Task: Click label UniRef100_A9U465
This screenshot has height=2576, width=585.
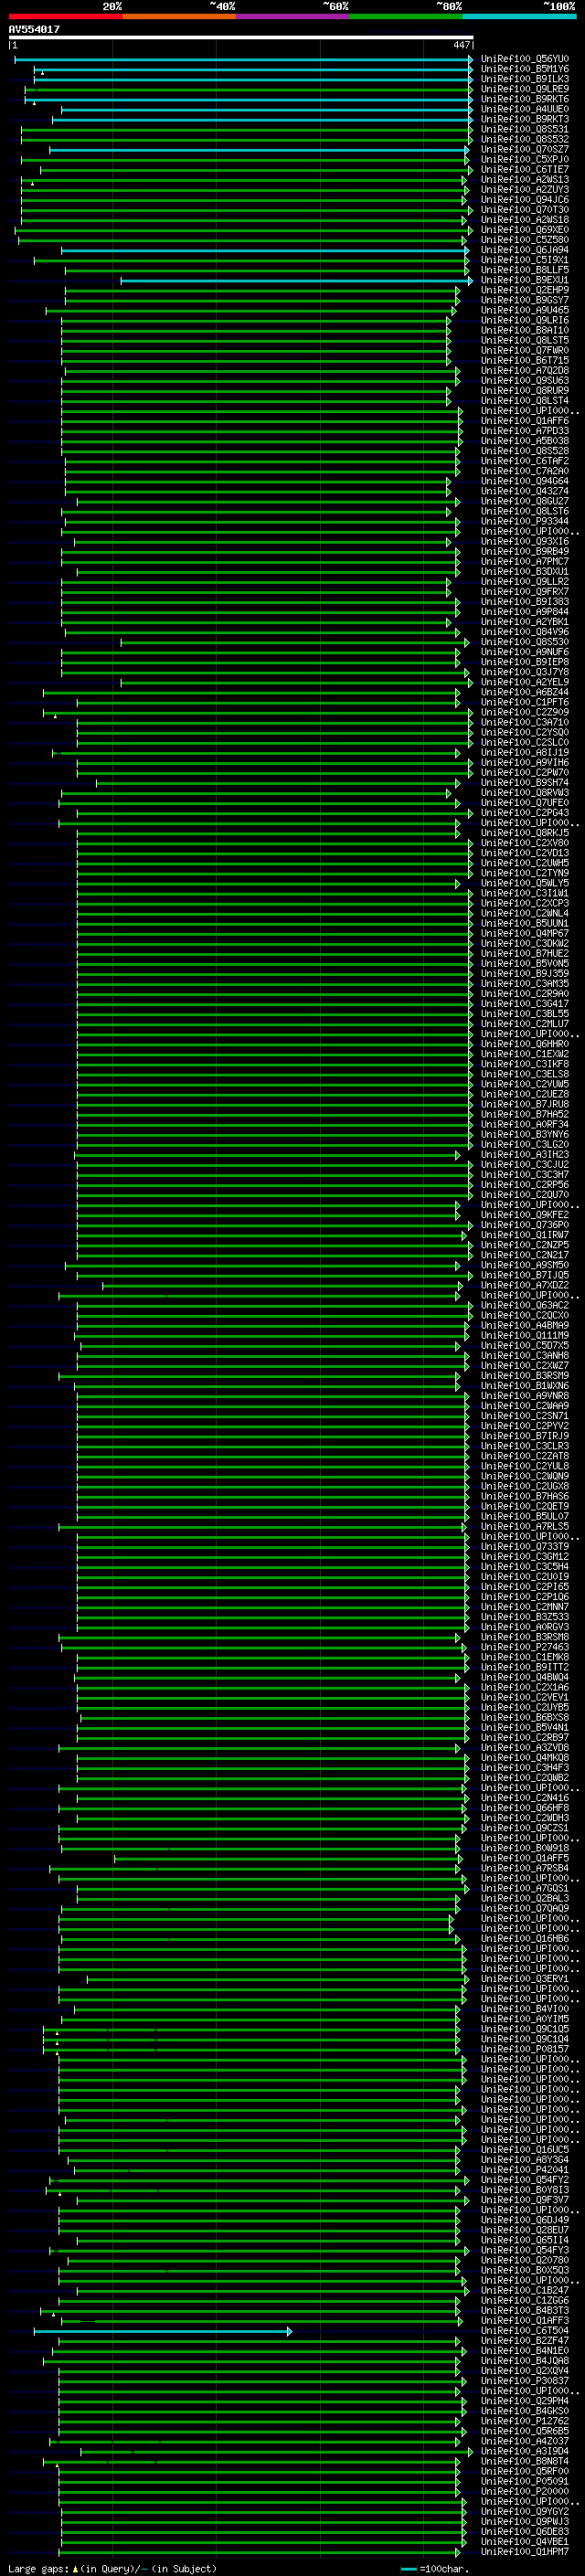Action: click(x=525, y=310)
